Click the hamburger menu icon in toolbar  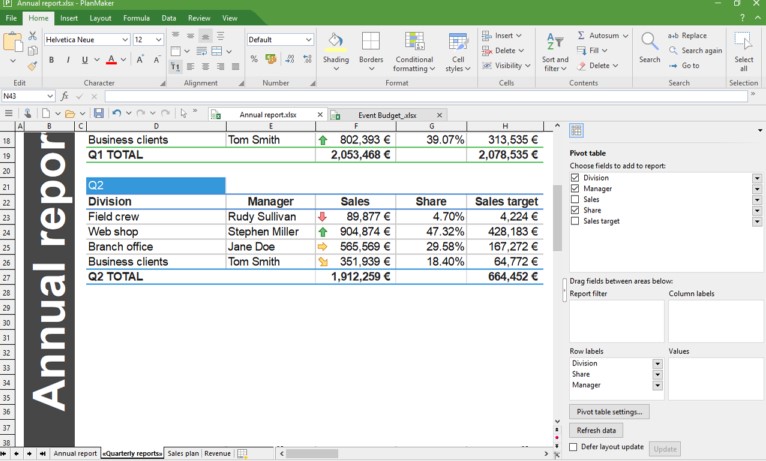[9, 114]
